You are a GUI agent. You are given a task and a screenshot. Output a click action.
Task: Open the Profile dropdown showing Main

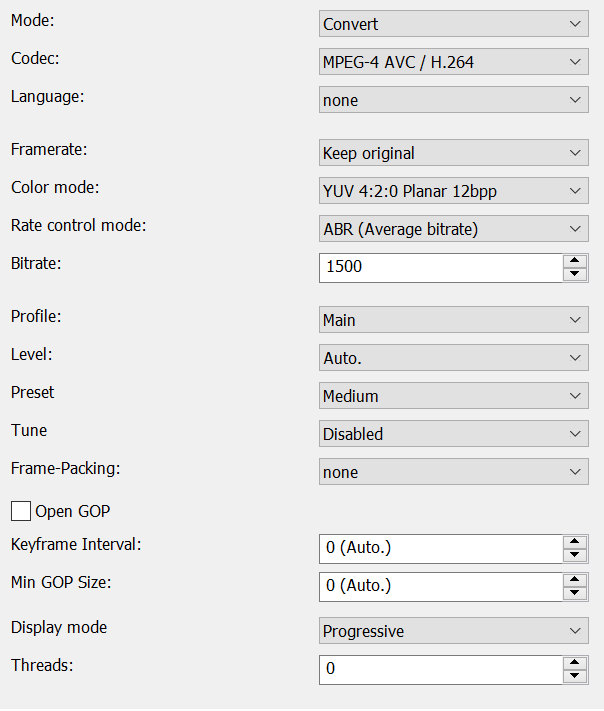point(453,320)
